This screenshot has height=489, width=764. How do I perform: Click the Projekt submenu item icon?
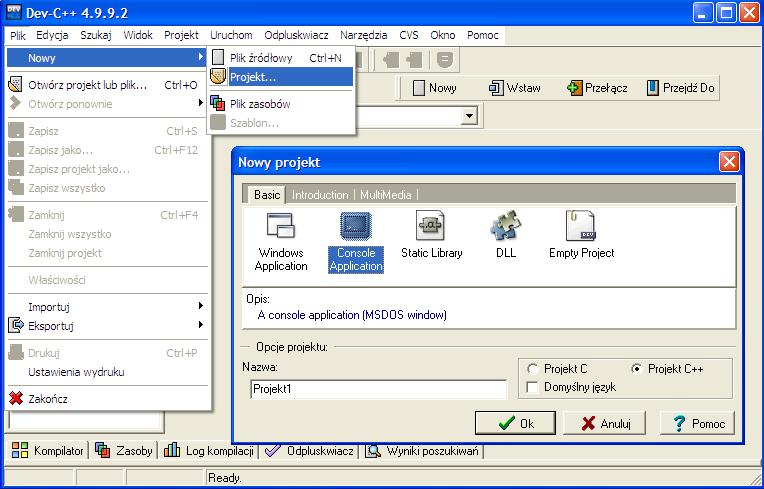[218, 76]
